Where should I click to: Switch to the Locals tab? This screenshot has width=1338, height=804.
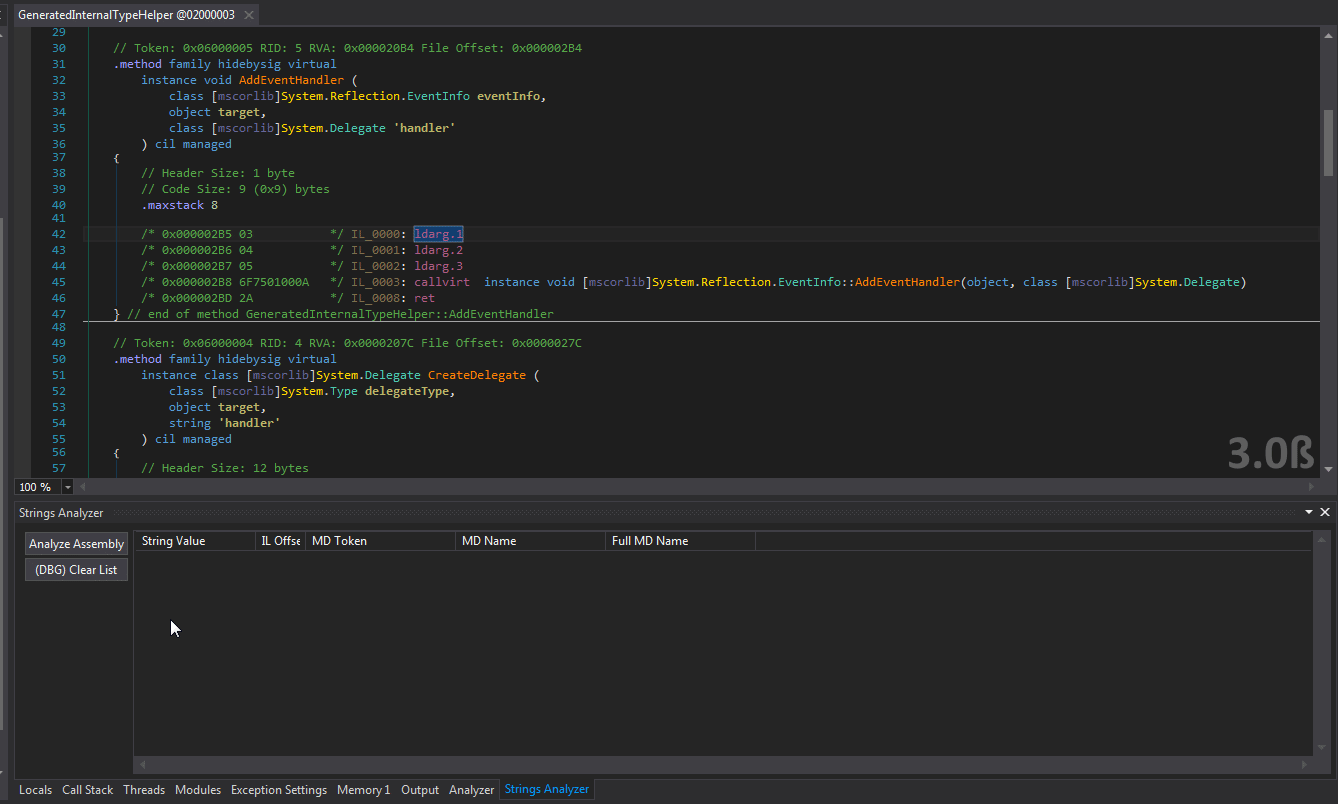pos(35,789)
